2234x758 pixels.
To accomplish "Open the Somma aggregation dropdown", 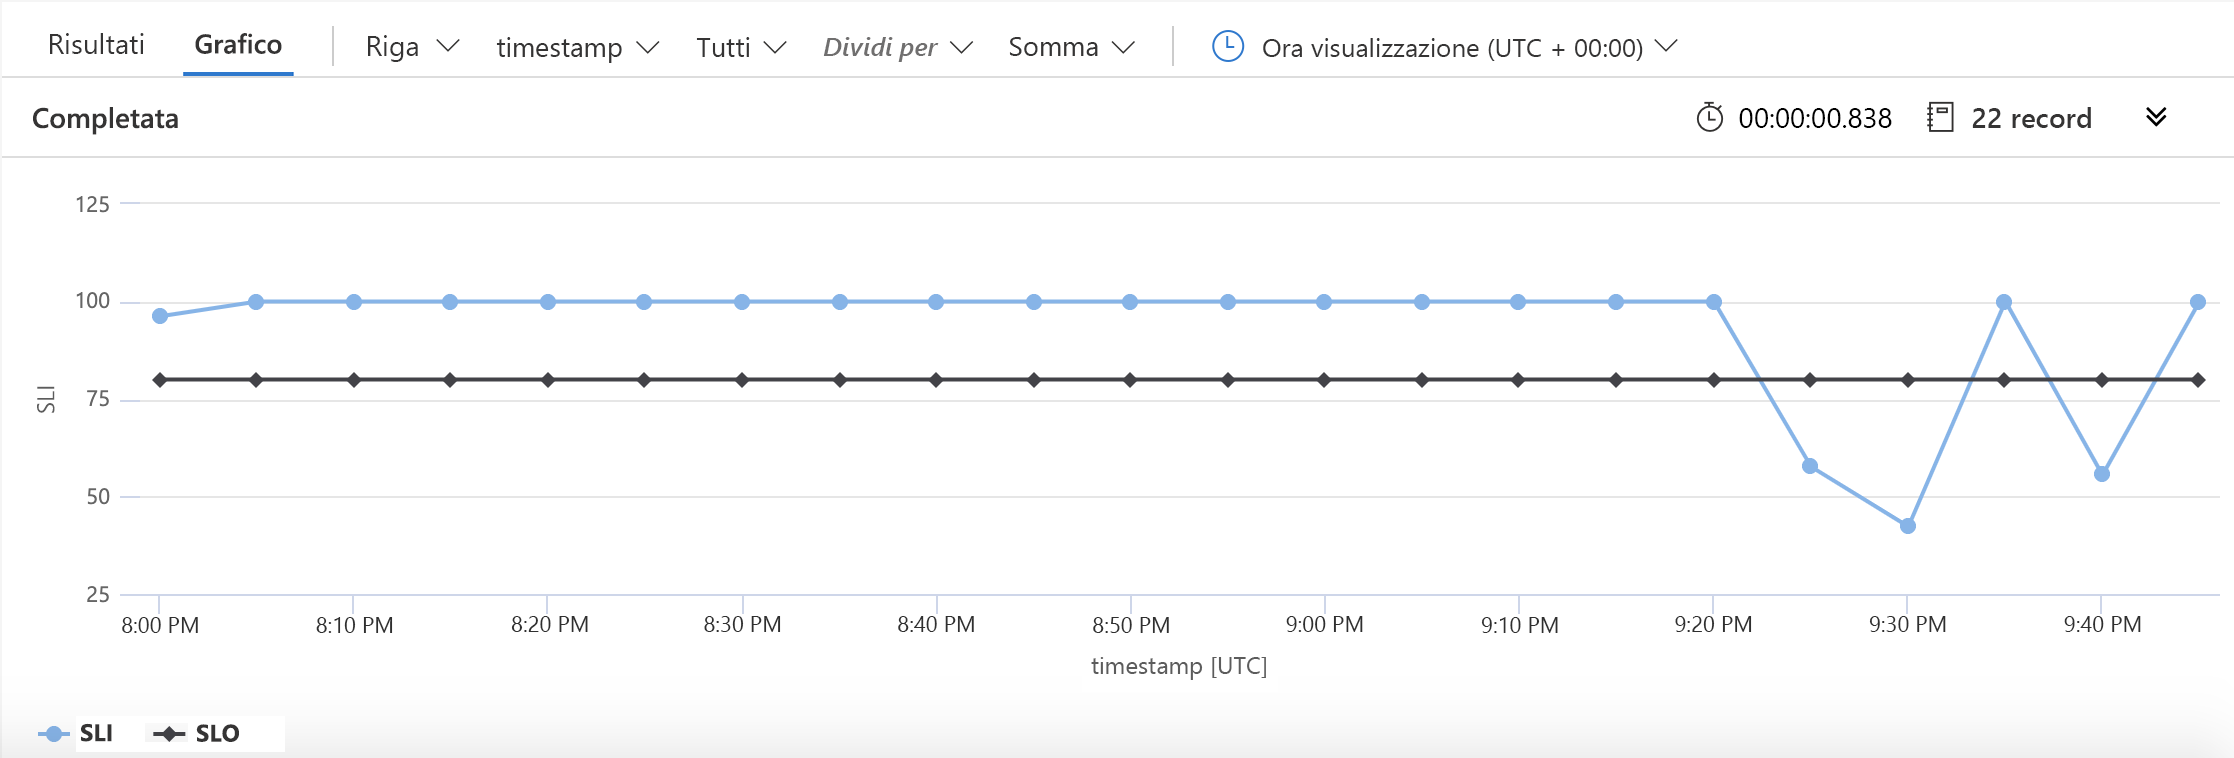I will pos(1071,47).
